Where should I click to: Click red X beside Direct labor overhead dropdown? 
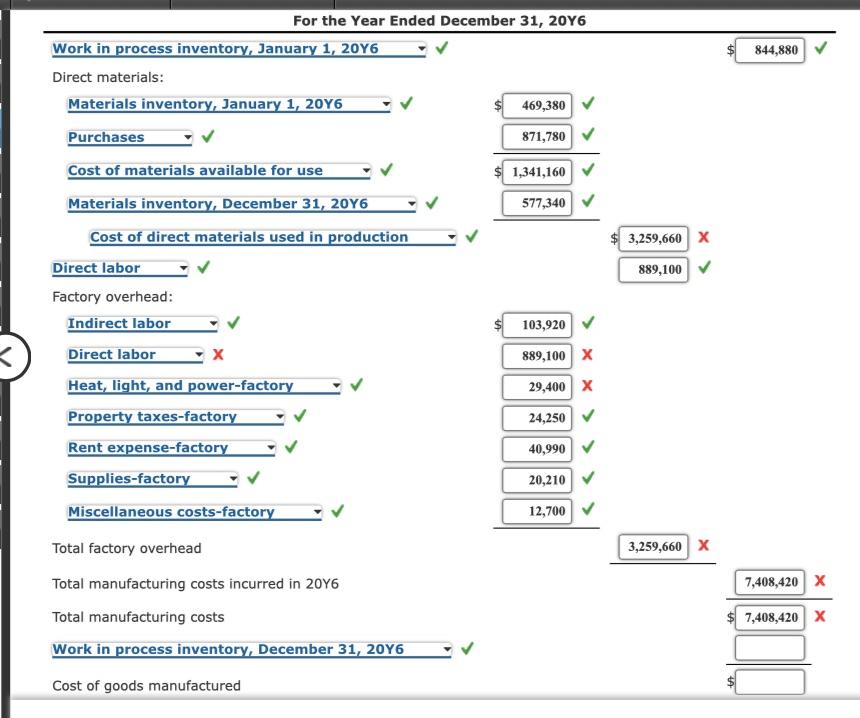pyautogui.click(x=218, y=354)
